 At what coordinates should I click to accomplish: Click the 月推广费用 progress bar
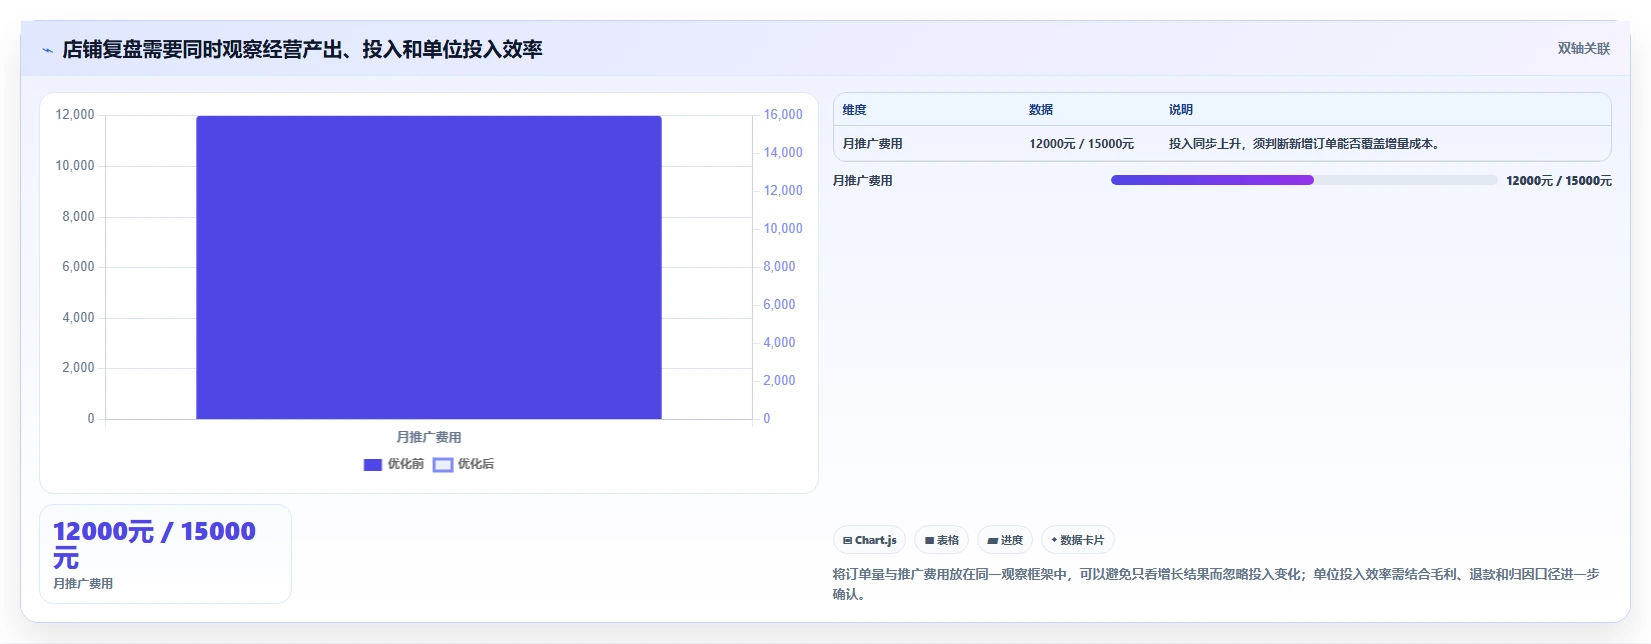tap(1304, 181)
